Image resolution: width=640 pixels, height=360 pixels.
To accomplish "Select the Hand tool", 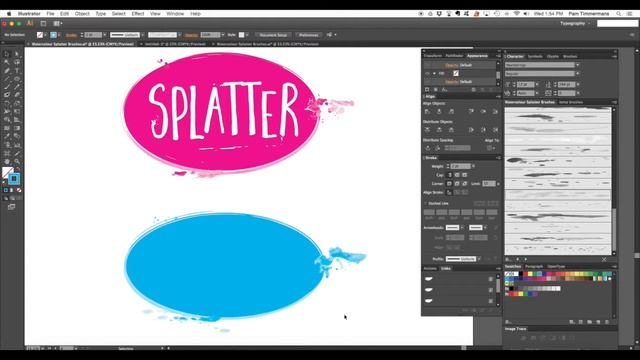I will tap(7, 162).
